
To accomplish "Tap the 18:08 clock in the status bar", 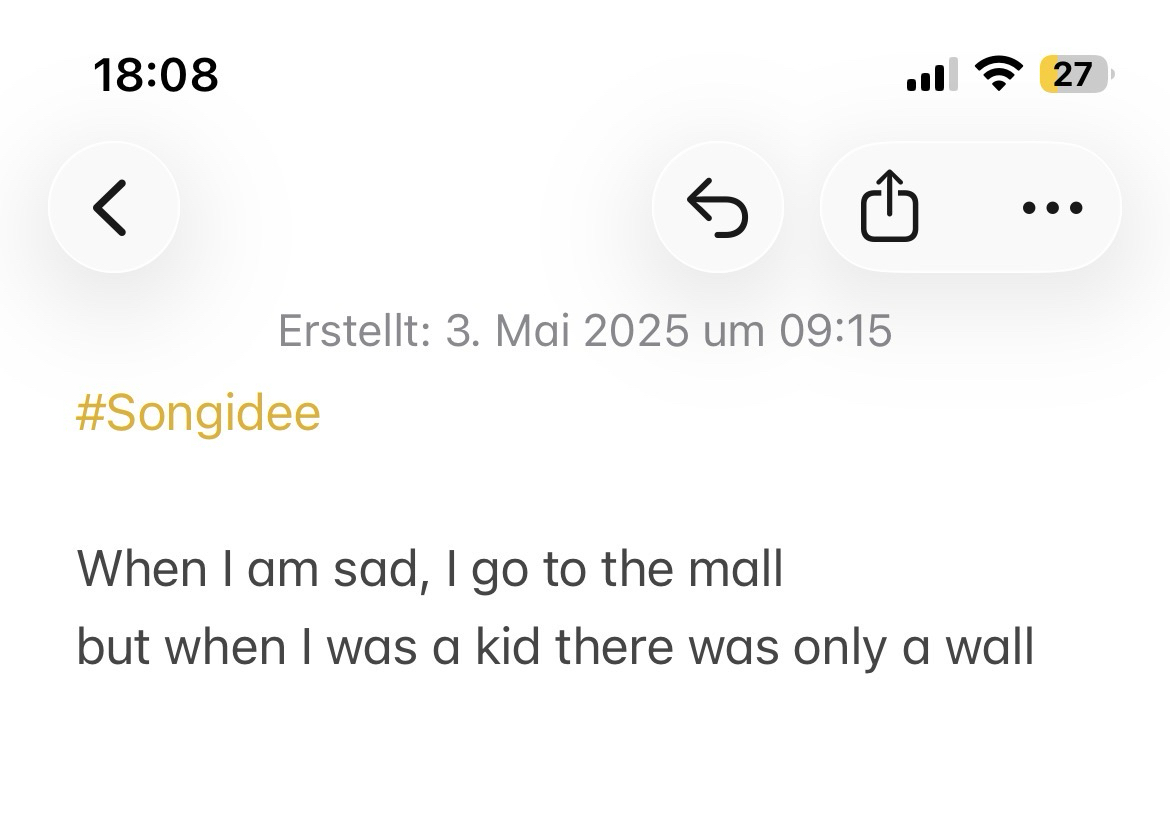I will coord(156,75).
